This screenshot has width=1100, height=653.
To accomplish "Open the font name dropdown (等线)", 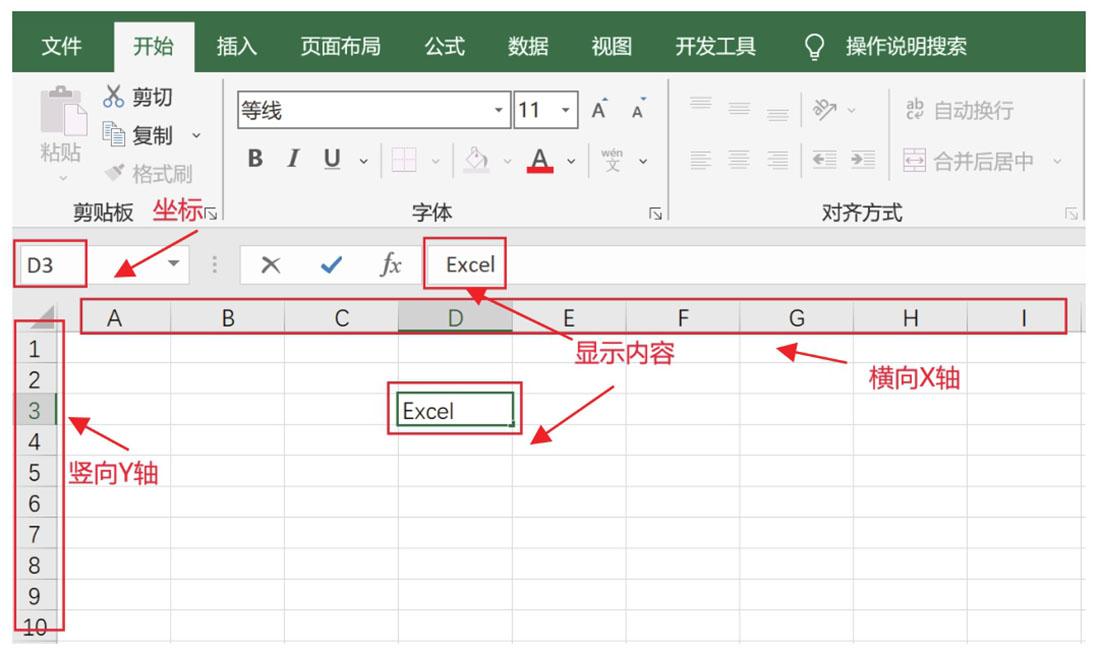I will (x=499, y=110).
